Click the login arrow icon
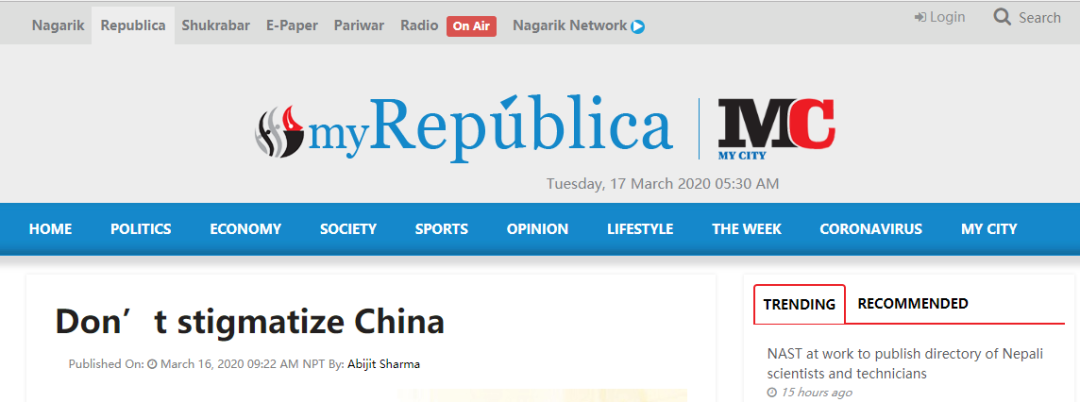This screenshot has width=1080, height=402. (x=920, y=17)
